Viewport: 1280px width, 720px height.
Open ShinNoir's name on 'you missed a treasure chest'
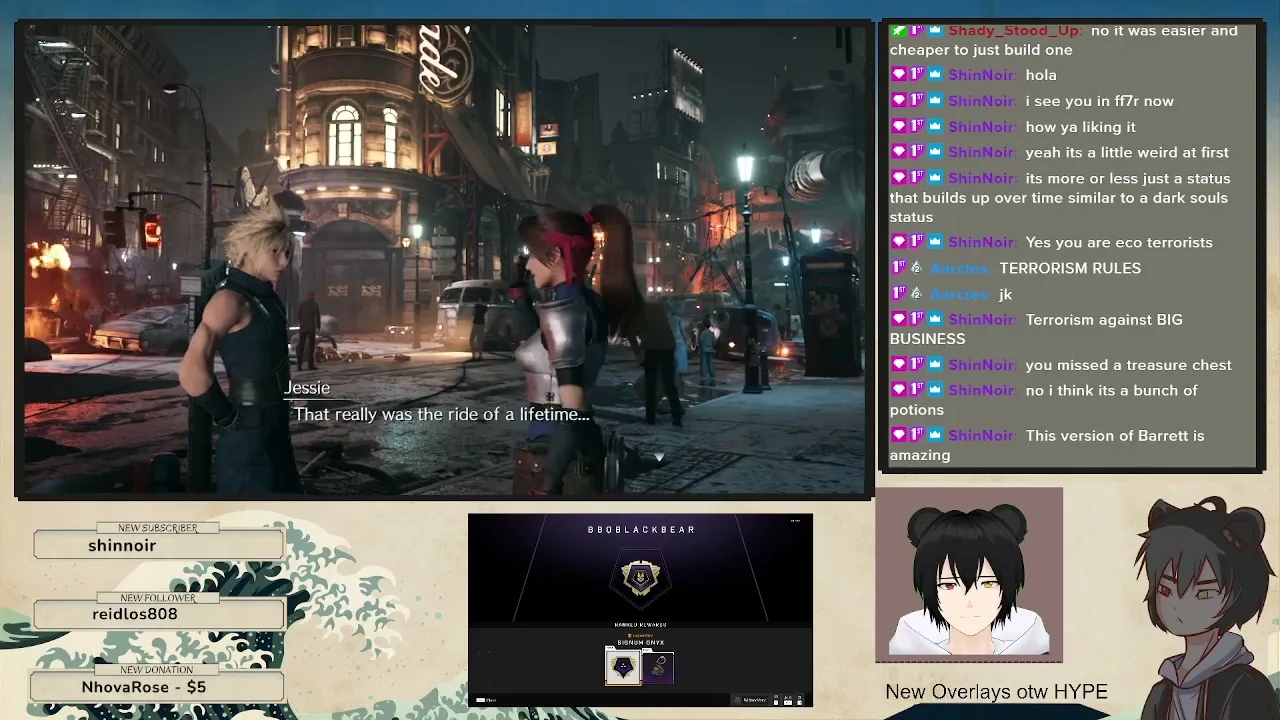point(982,365)
